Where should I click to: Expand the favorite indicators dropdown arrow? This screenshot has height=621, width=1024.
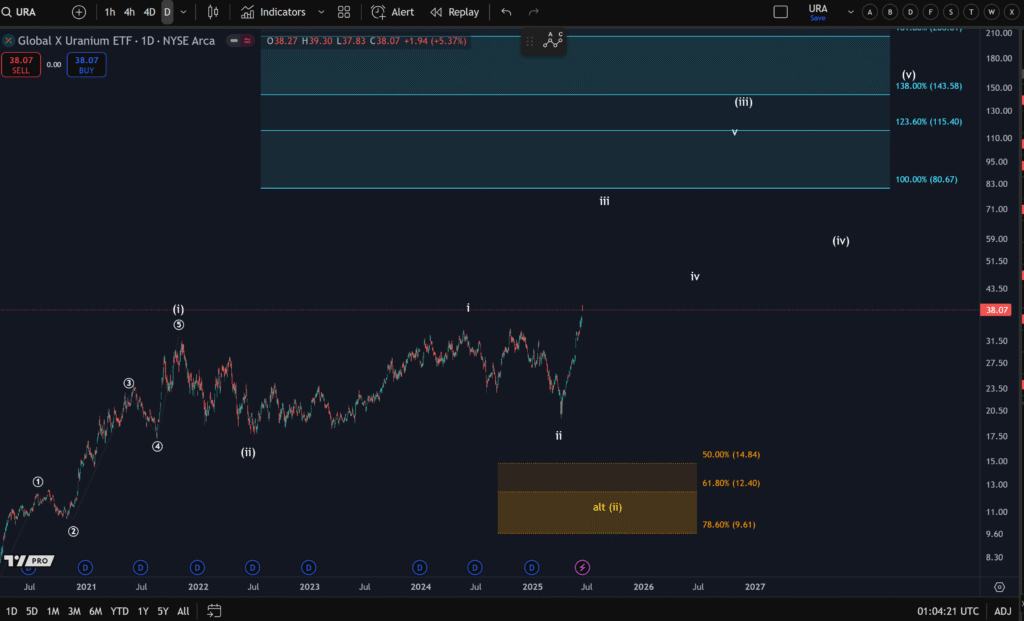coord(321,12)
